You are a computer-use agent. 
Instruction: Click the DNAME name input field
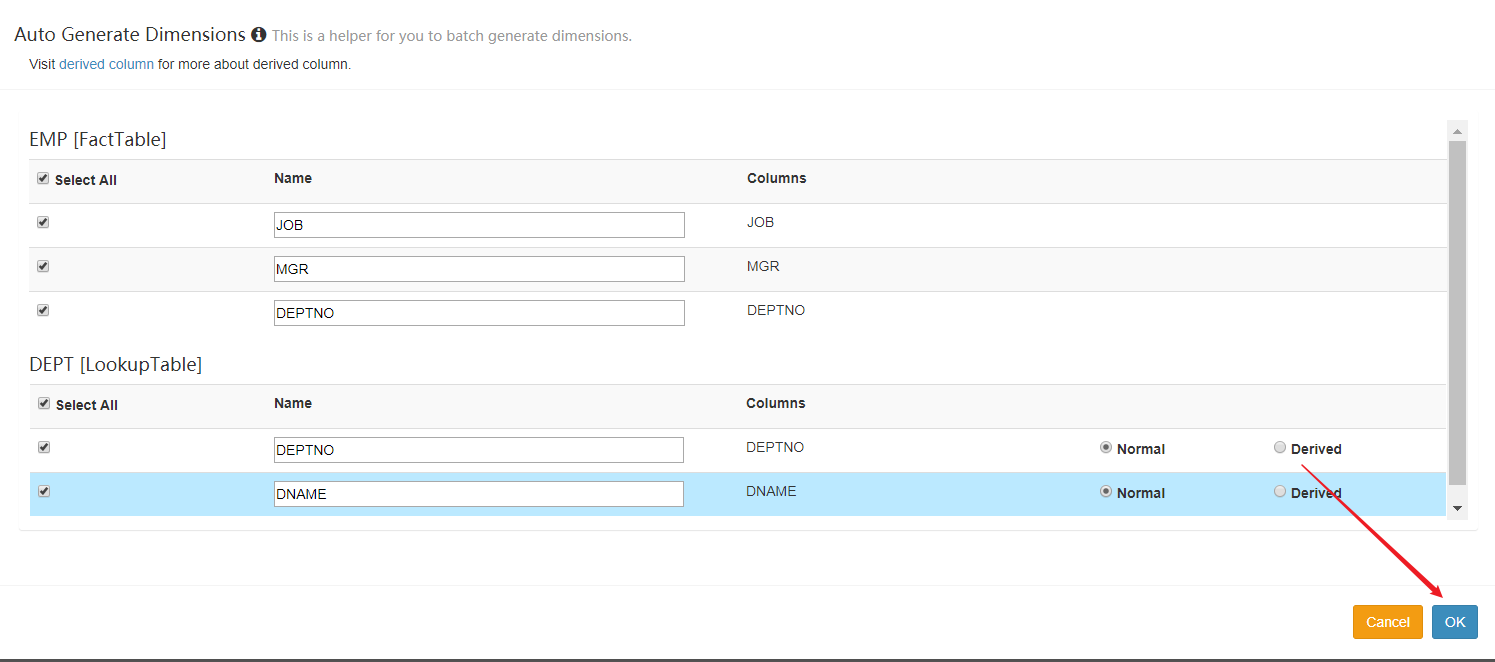[479, 494]
